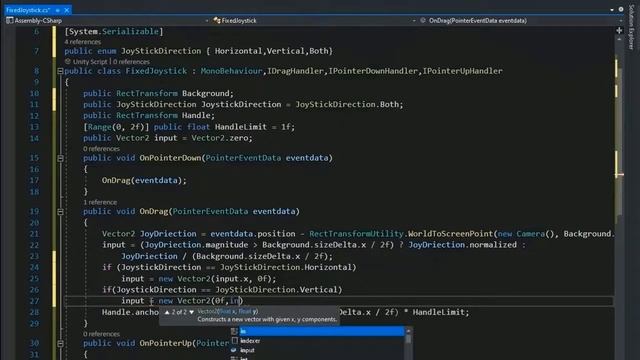Collapse the FixedJoystick class block

pos(60,71)
